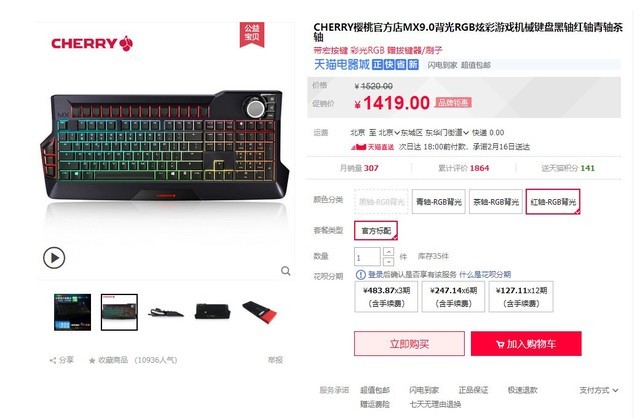Screen dimensions: 640x418
Task: Click the share icon below thumbnails
Action: 52,360
